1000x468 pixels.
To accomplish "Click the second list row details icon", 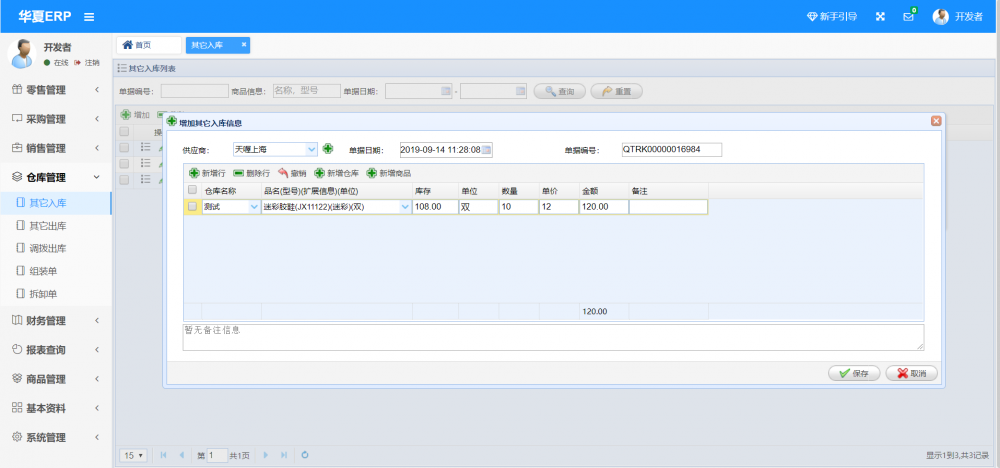I will 145,164.
